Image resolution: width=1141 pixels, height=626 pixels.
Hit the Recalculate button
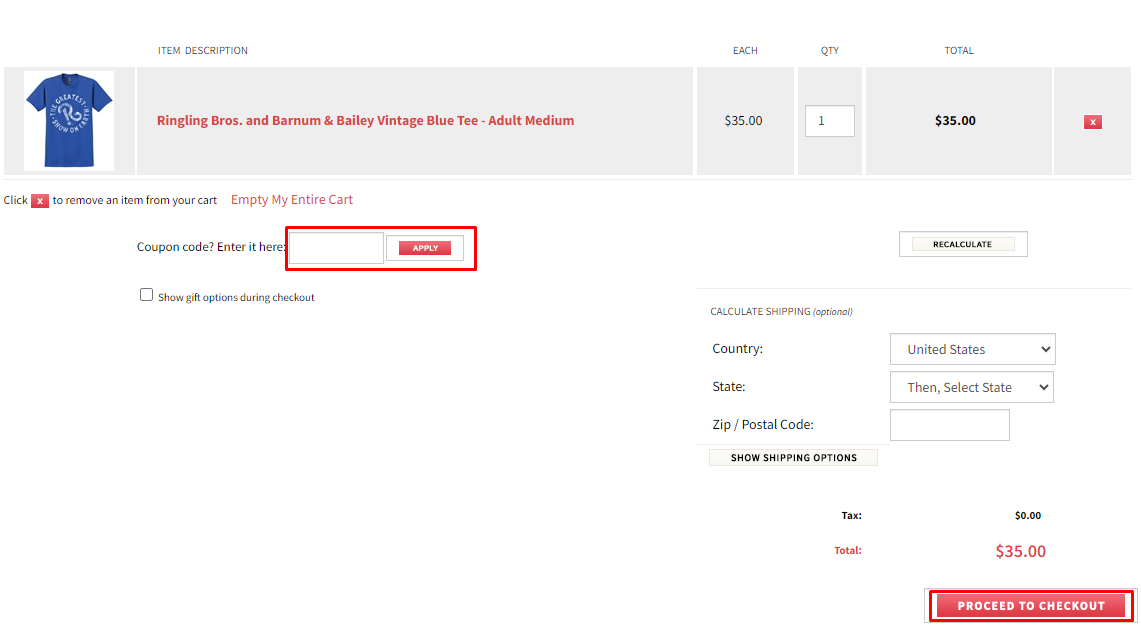(x=962, y=244)
